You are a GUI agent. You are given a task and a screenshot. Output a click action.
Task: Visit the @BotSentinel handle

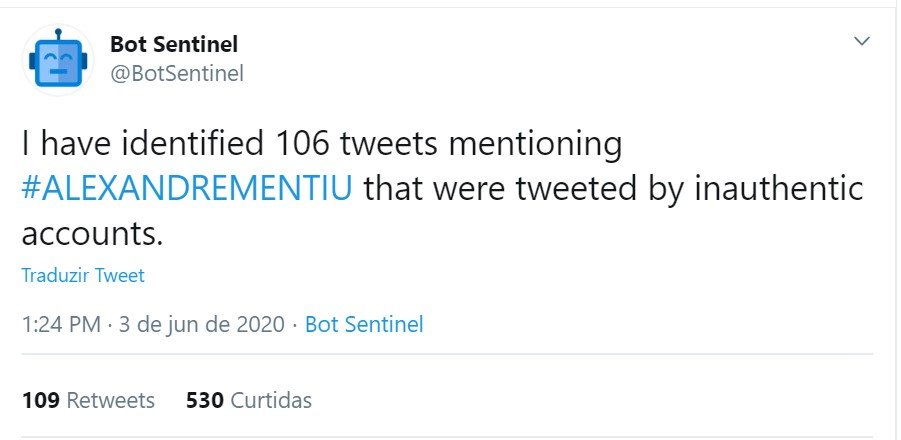click(x=177, y=74)
